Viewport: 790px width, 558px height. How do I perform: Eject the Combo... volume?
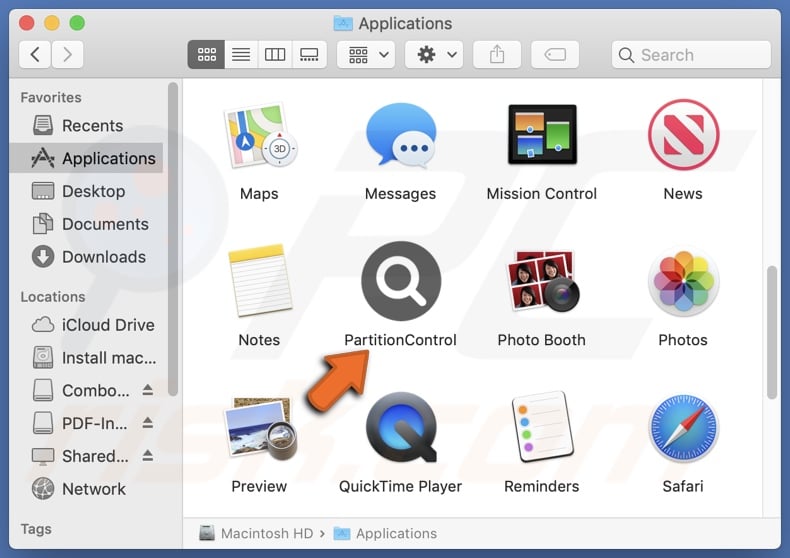148,390
